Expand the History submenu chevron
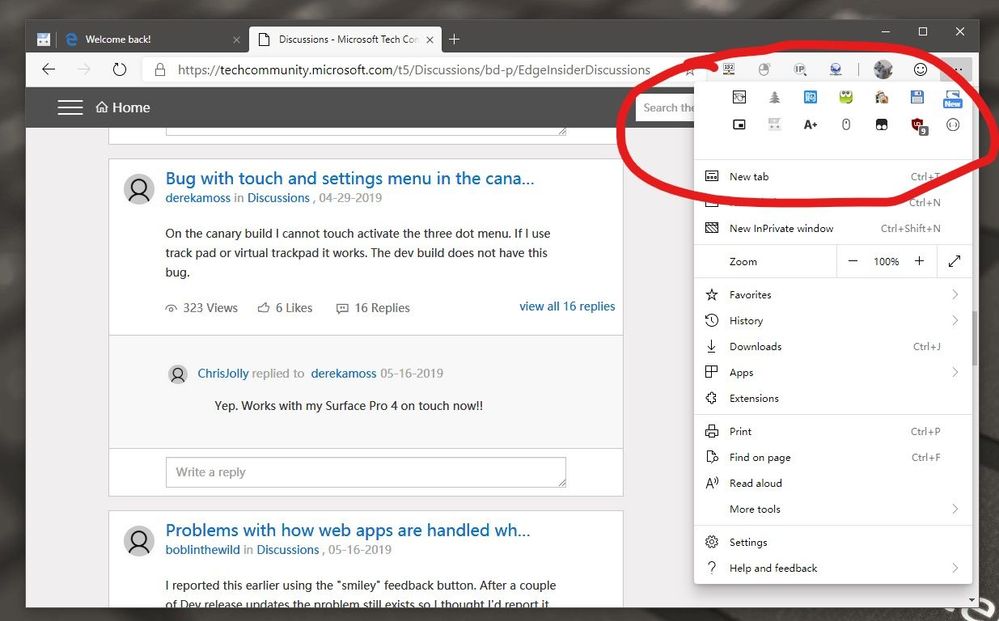The image size is (999, 621). point(955,320)
